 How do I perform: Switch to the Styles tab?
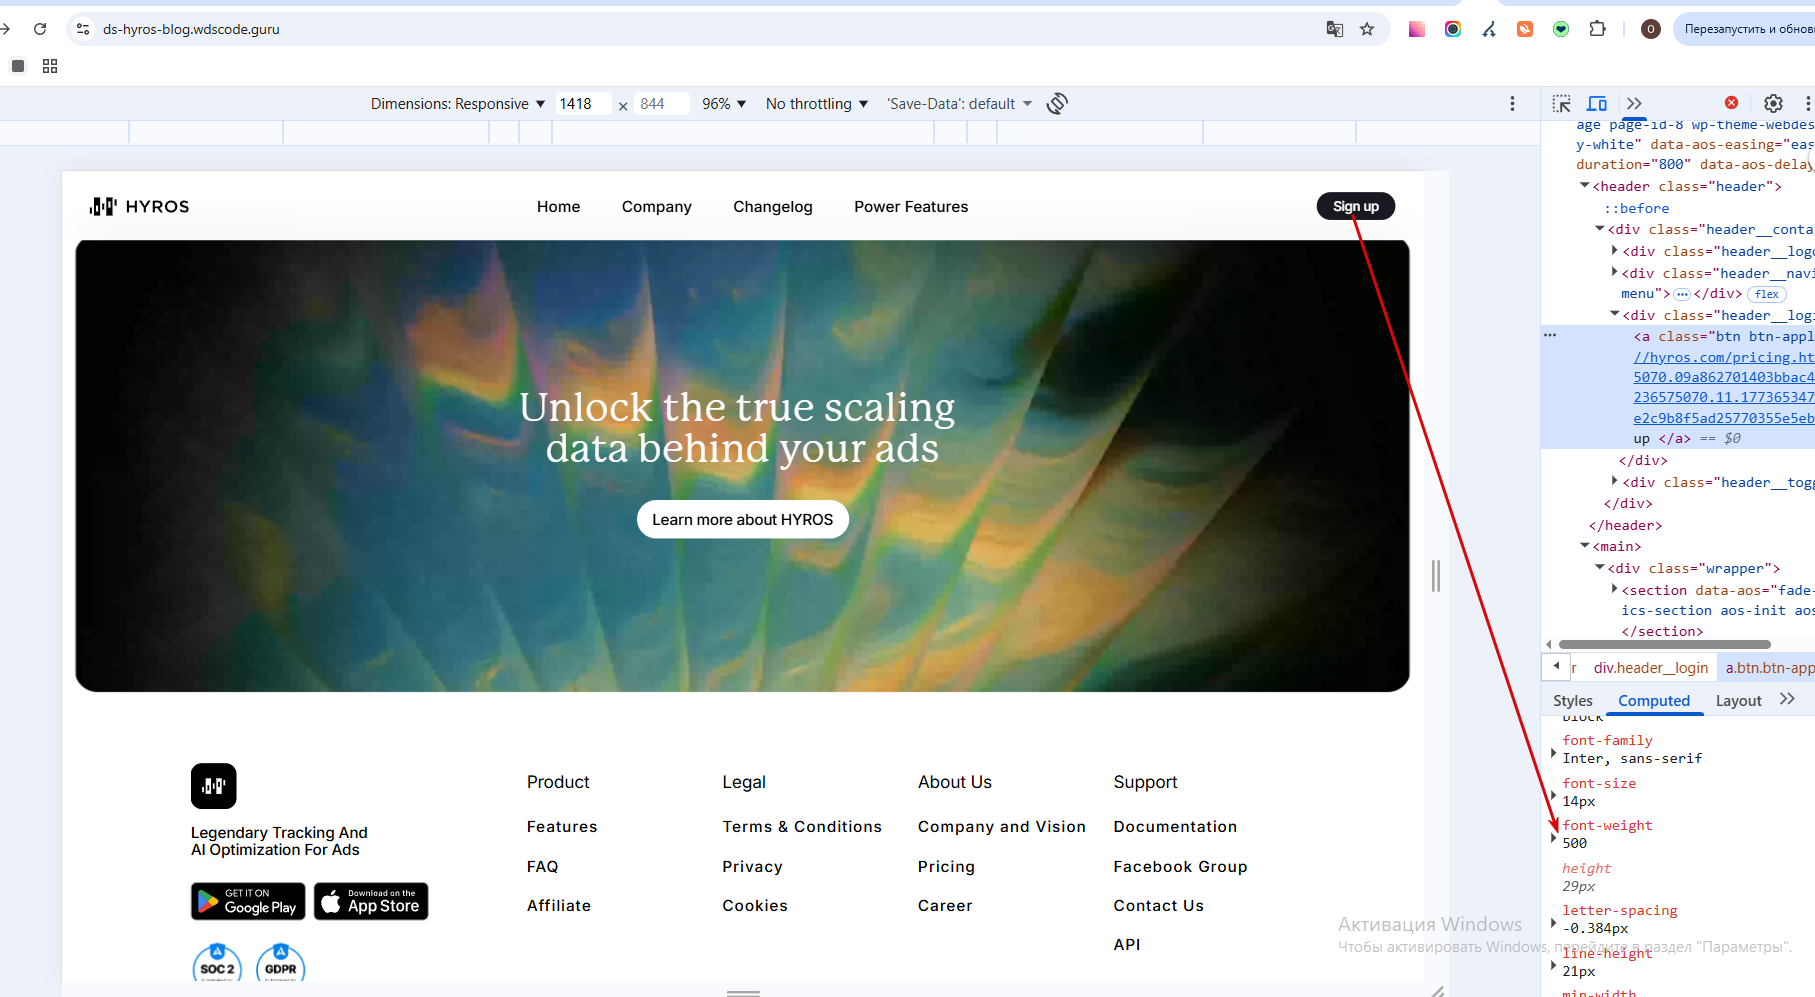point(1573,701)
